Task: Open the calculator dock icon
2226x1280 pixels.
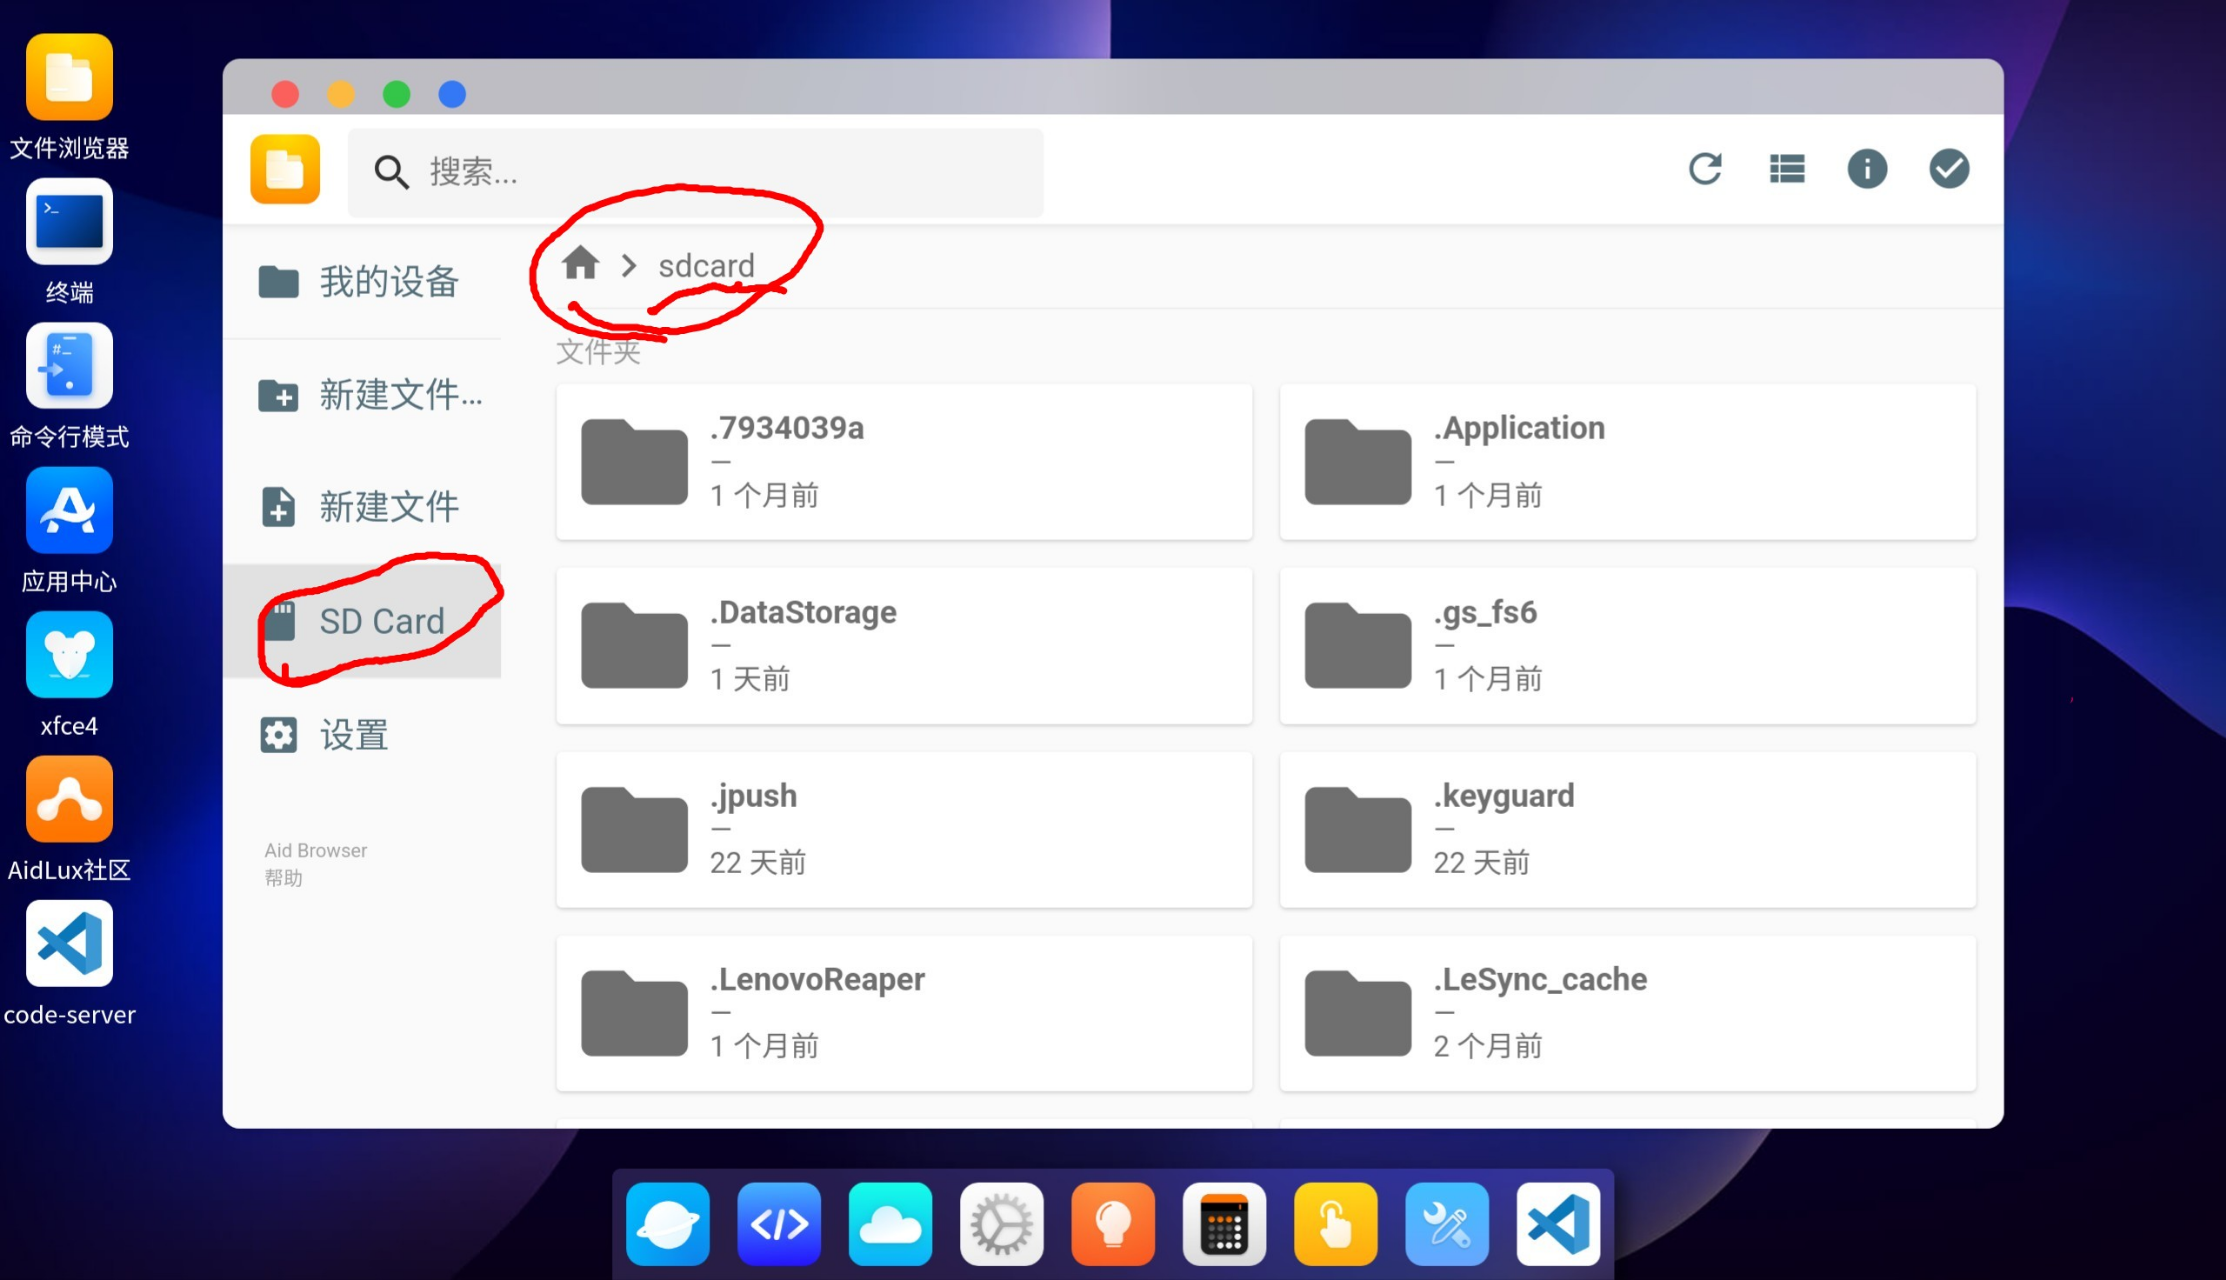Action: tap(1224, 1224)
